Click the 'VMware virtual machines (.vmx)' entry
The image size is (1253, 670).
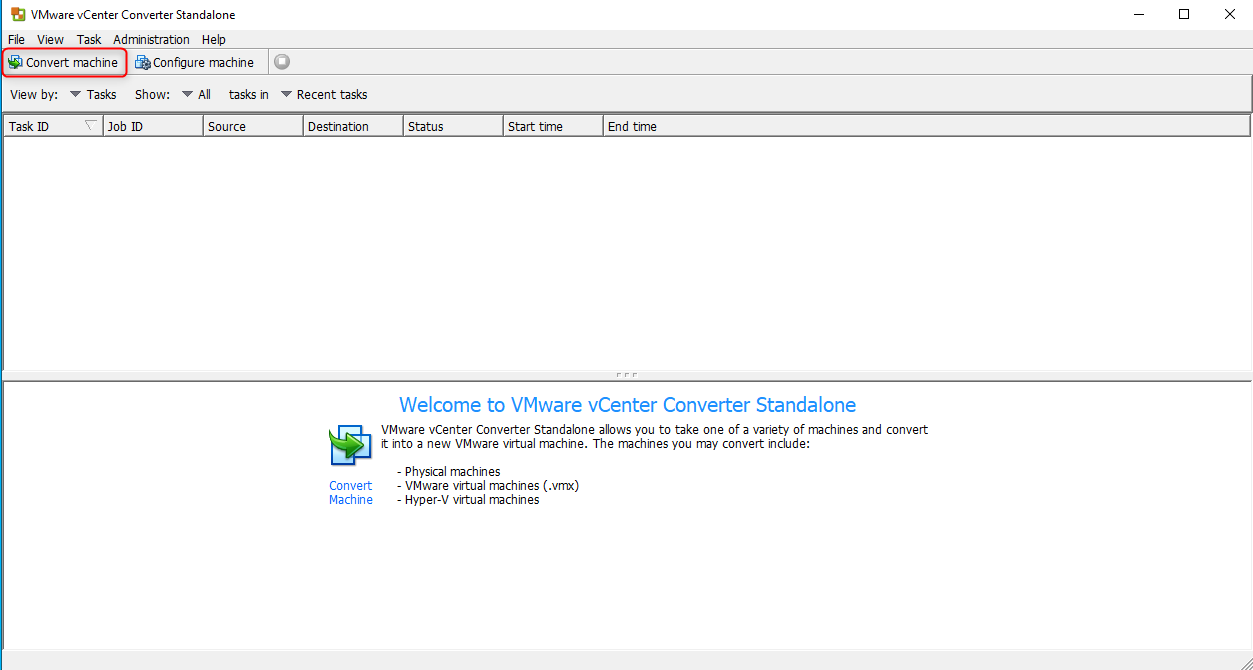click(x=491, y=486)
